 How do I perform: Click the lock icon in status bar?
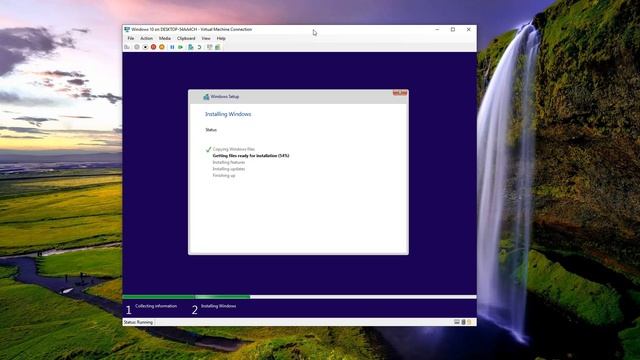469,322
